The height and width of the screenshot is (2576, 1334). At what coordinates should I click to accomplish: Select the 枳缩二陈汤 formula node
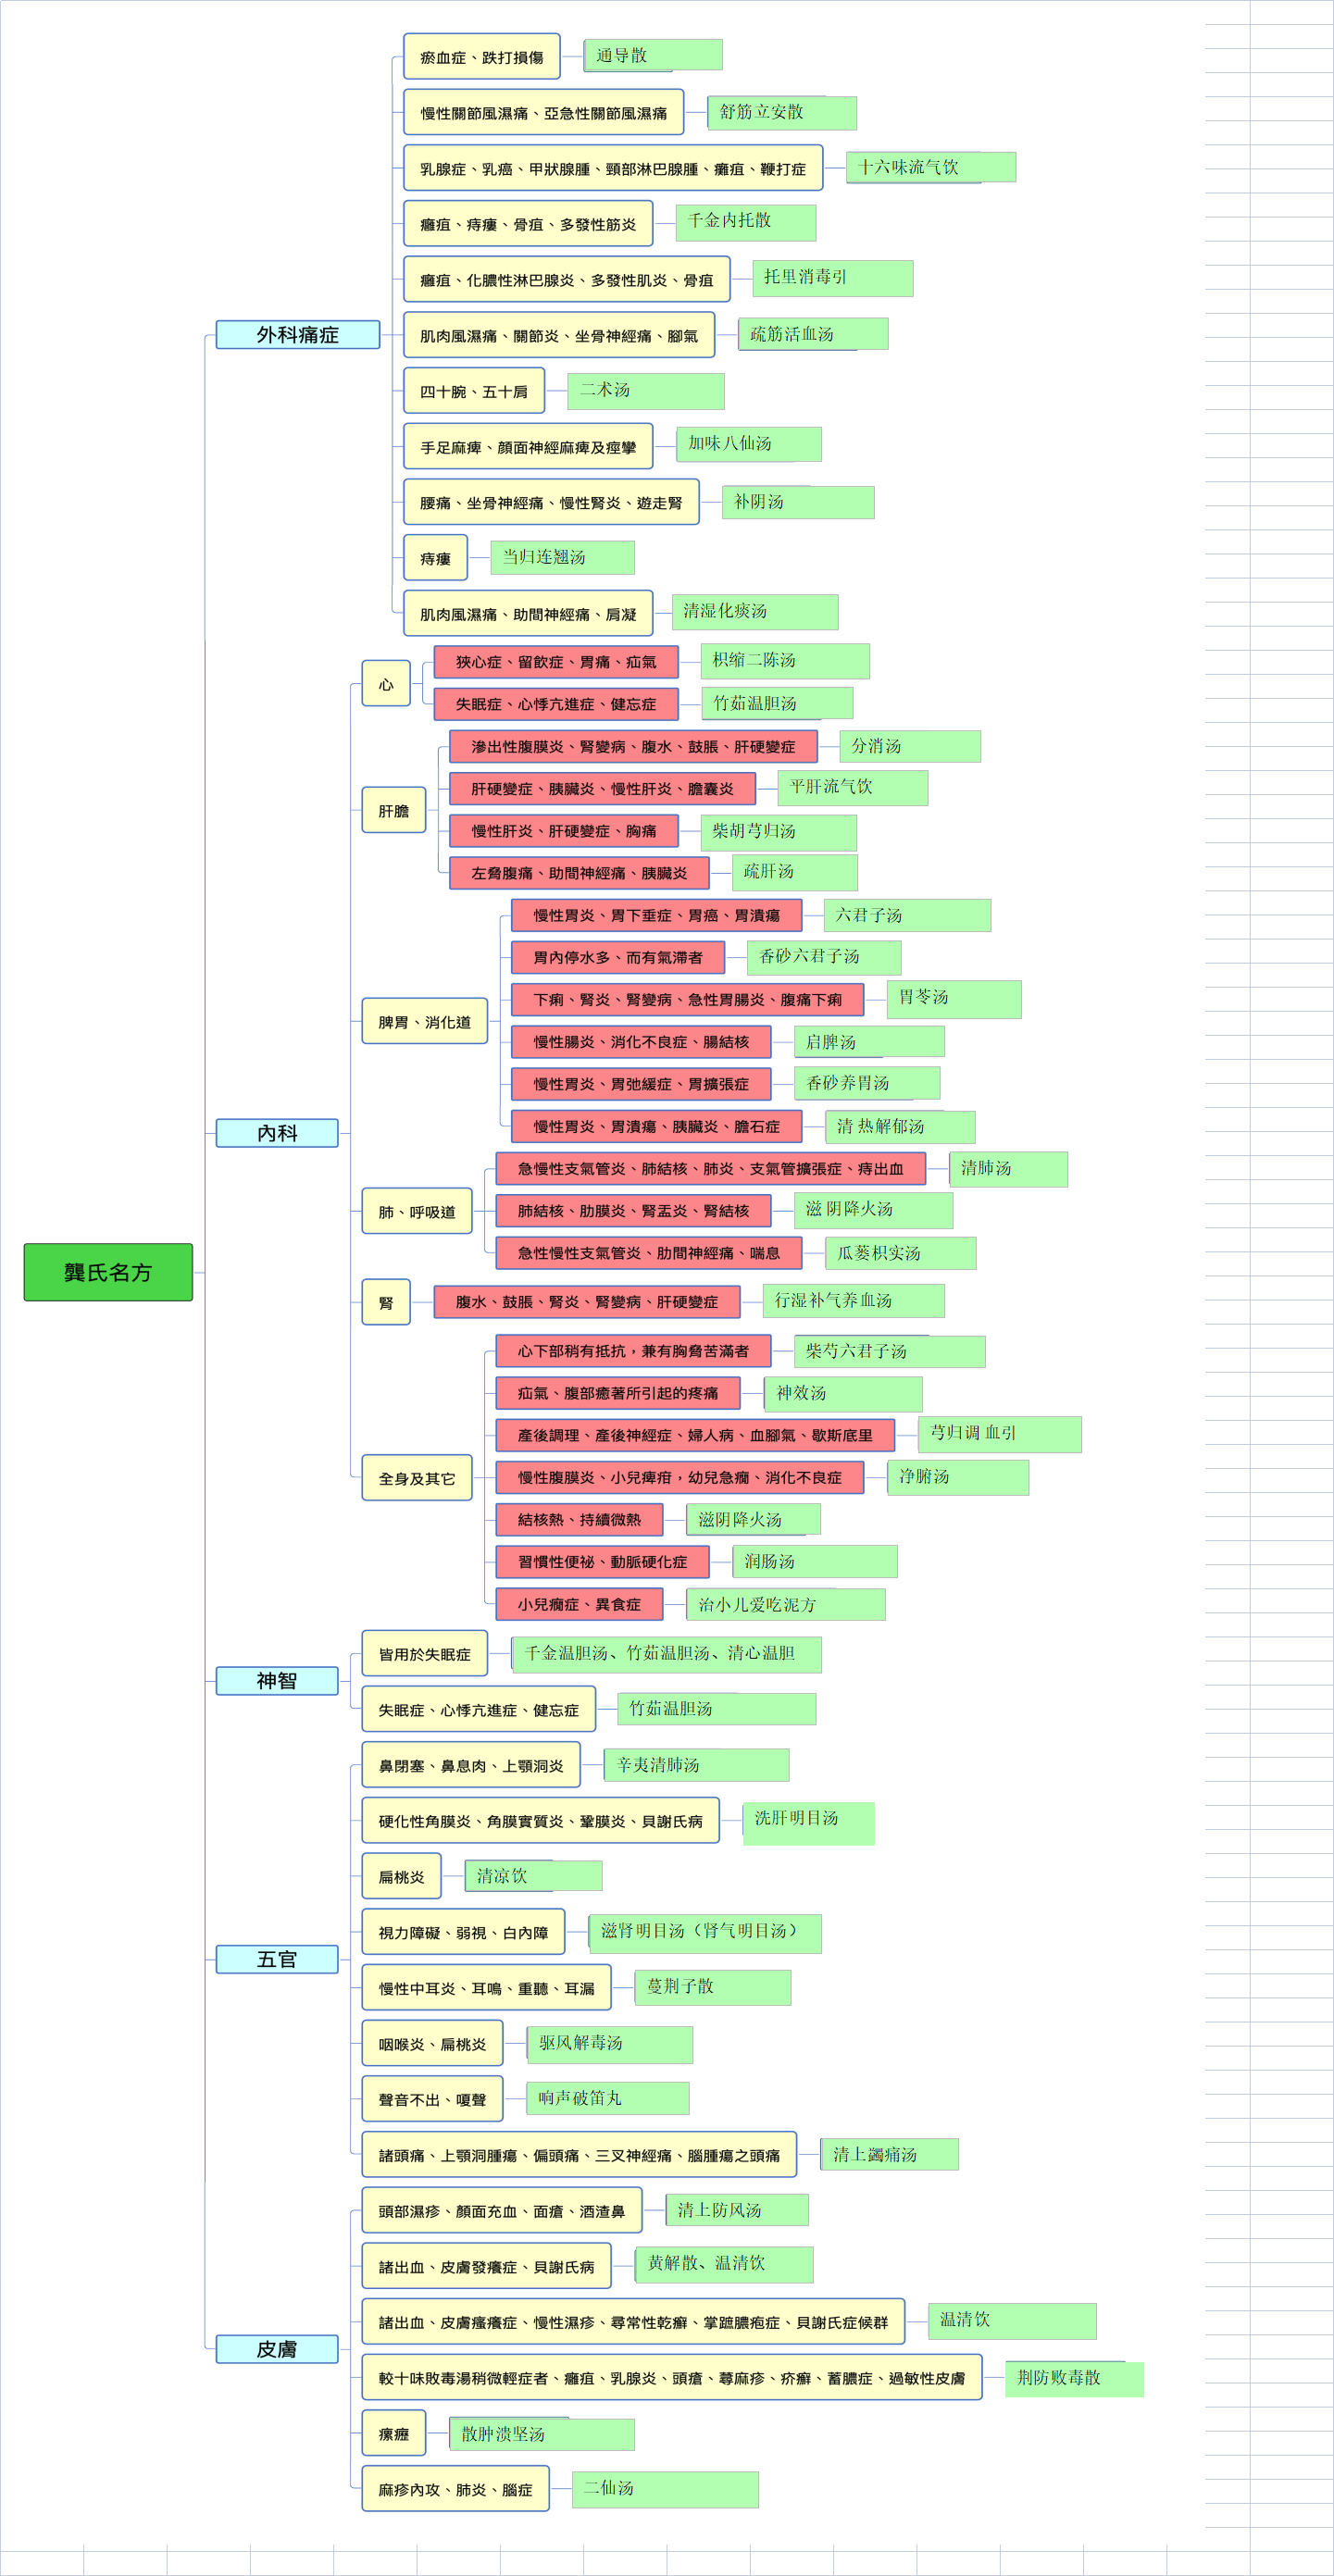785,661
